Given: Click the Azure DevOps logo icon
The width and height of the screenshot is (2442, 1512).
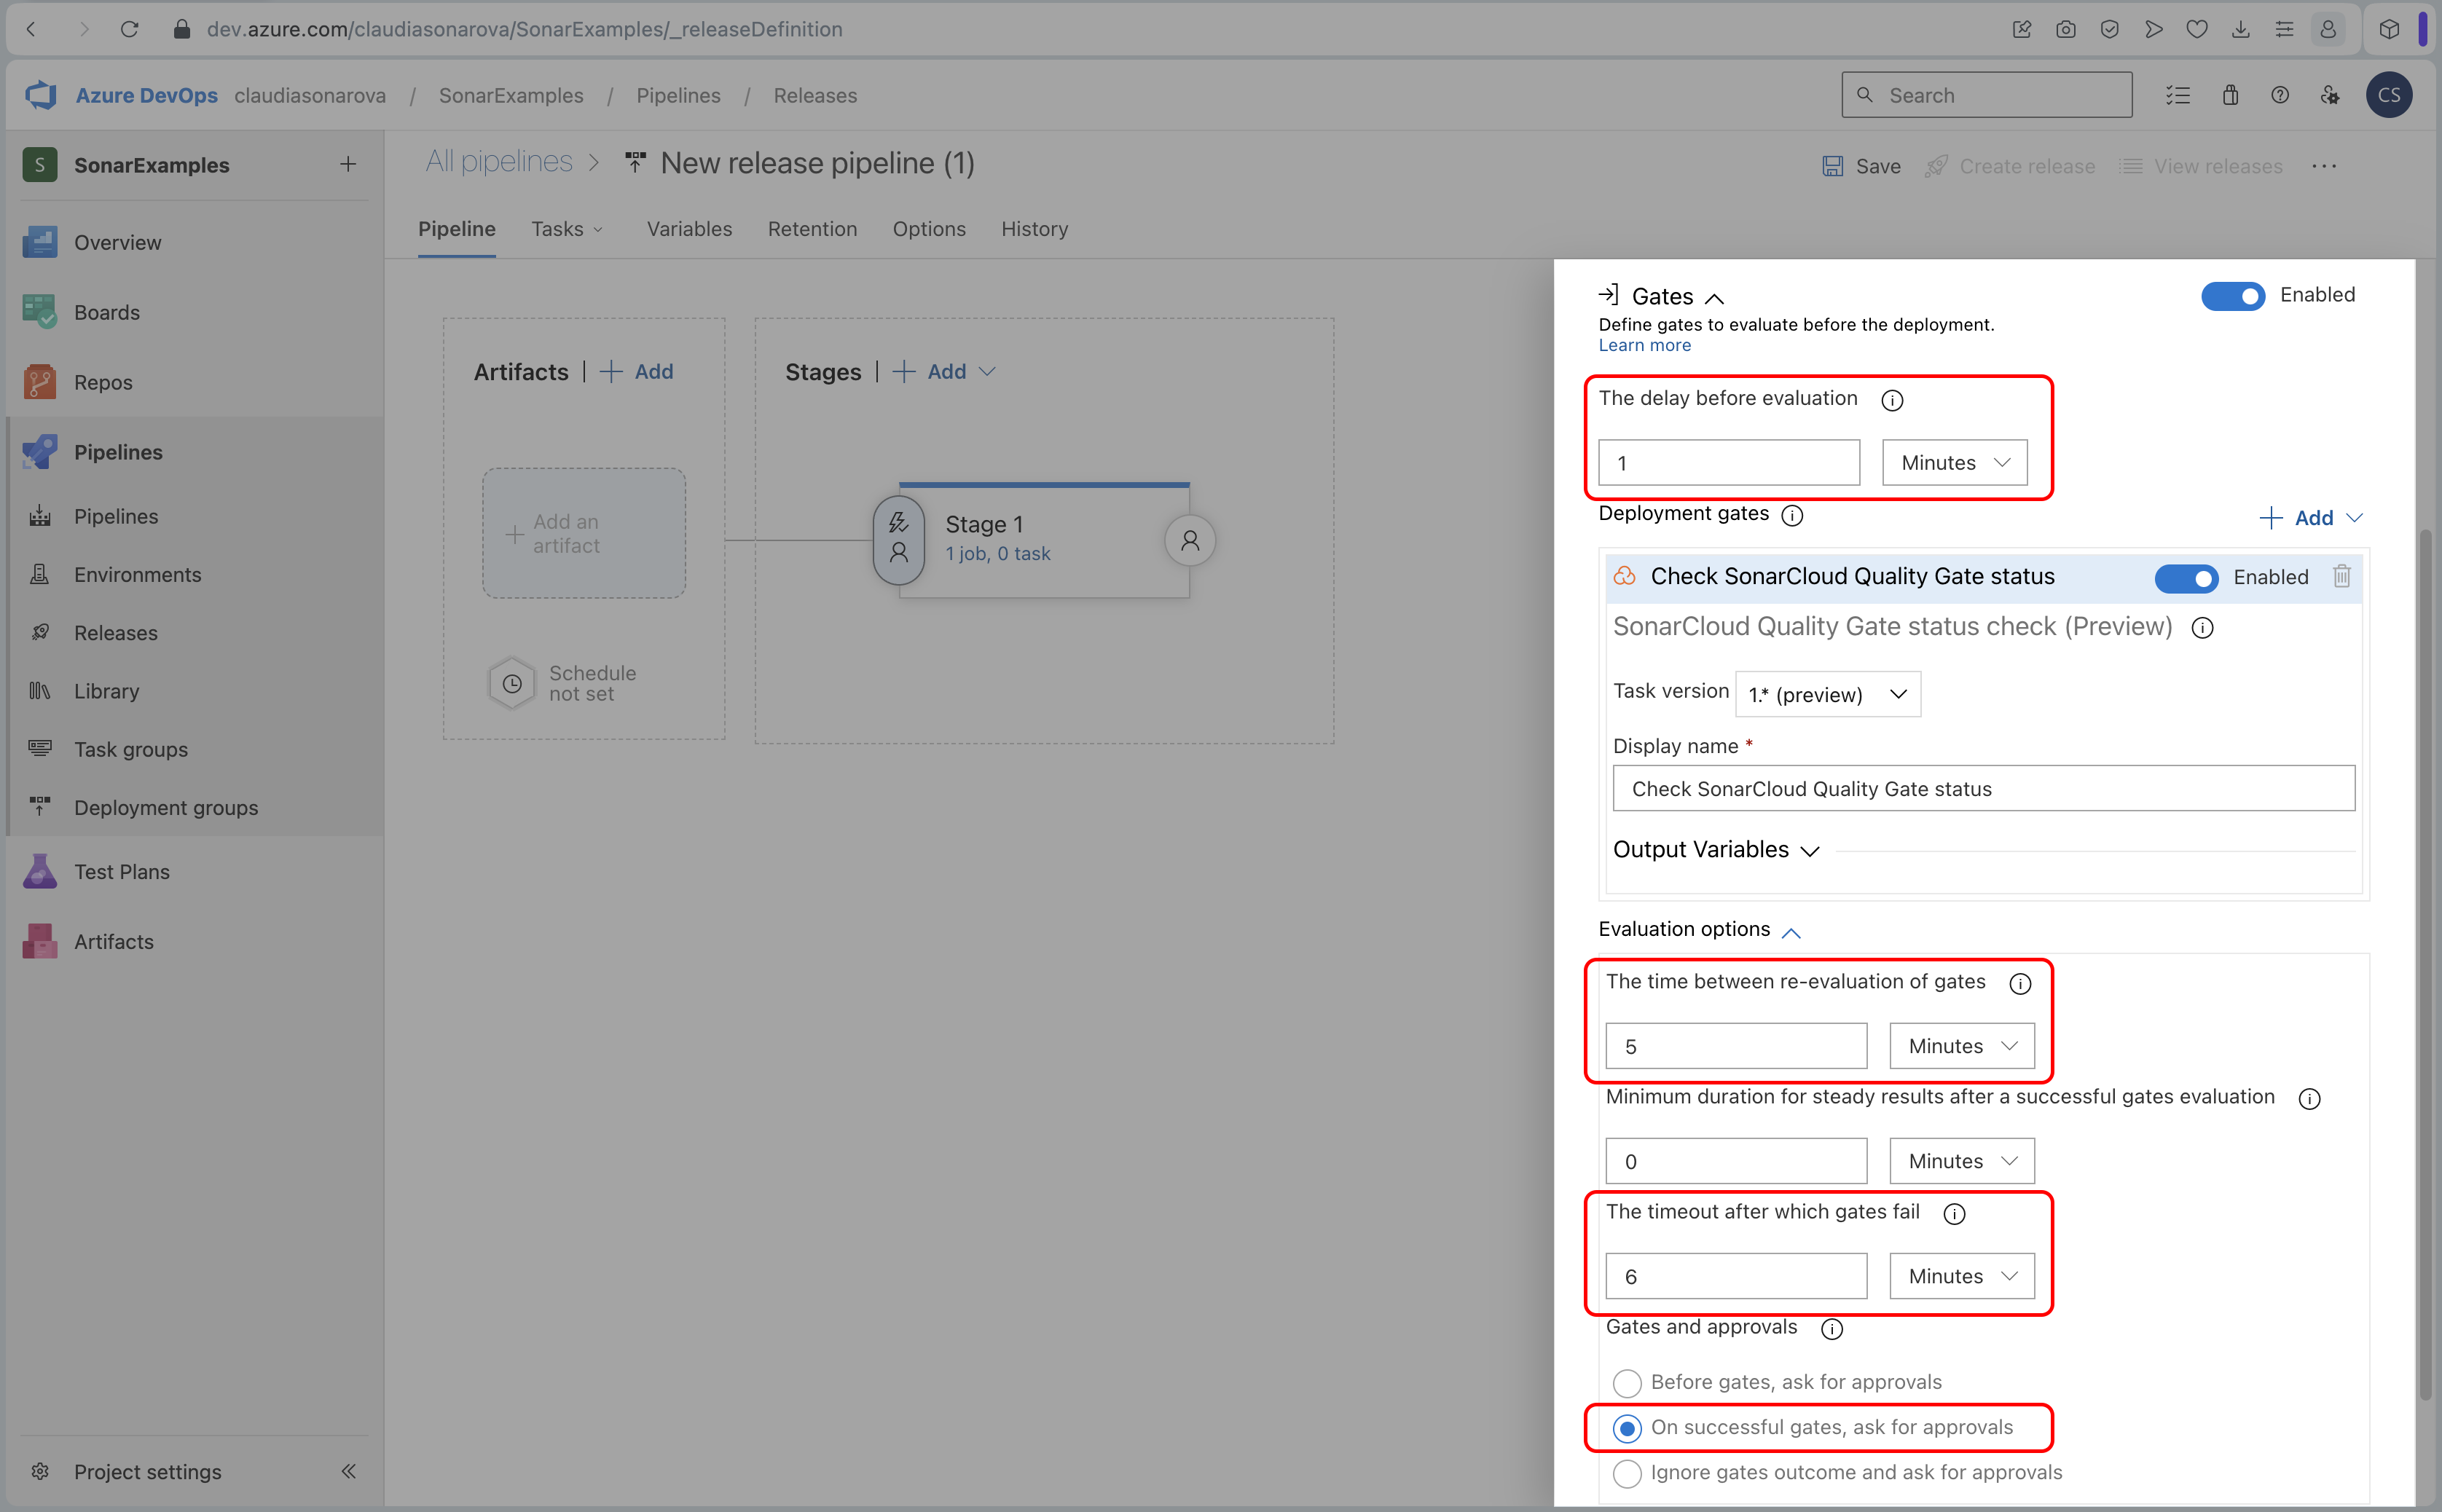Looking at the screenshot, I should (x=40, y=95).
